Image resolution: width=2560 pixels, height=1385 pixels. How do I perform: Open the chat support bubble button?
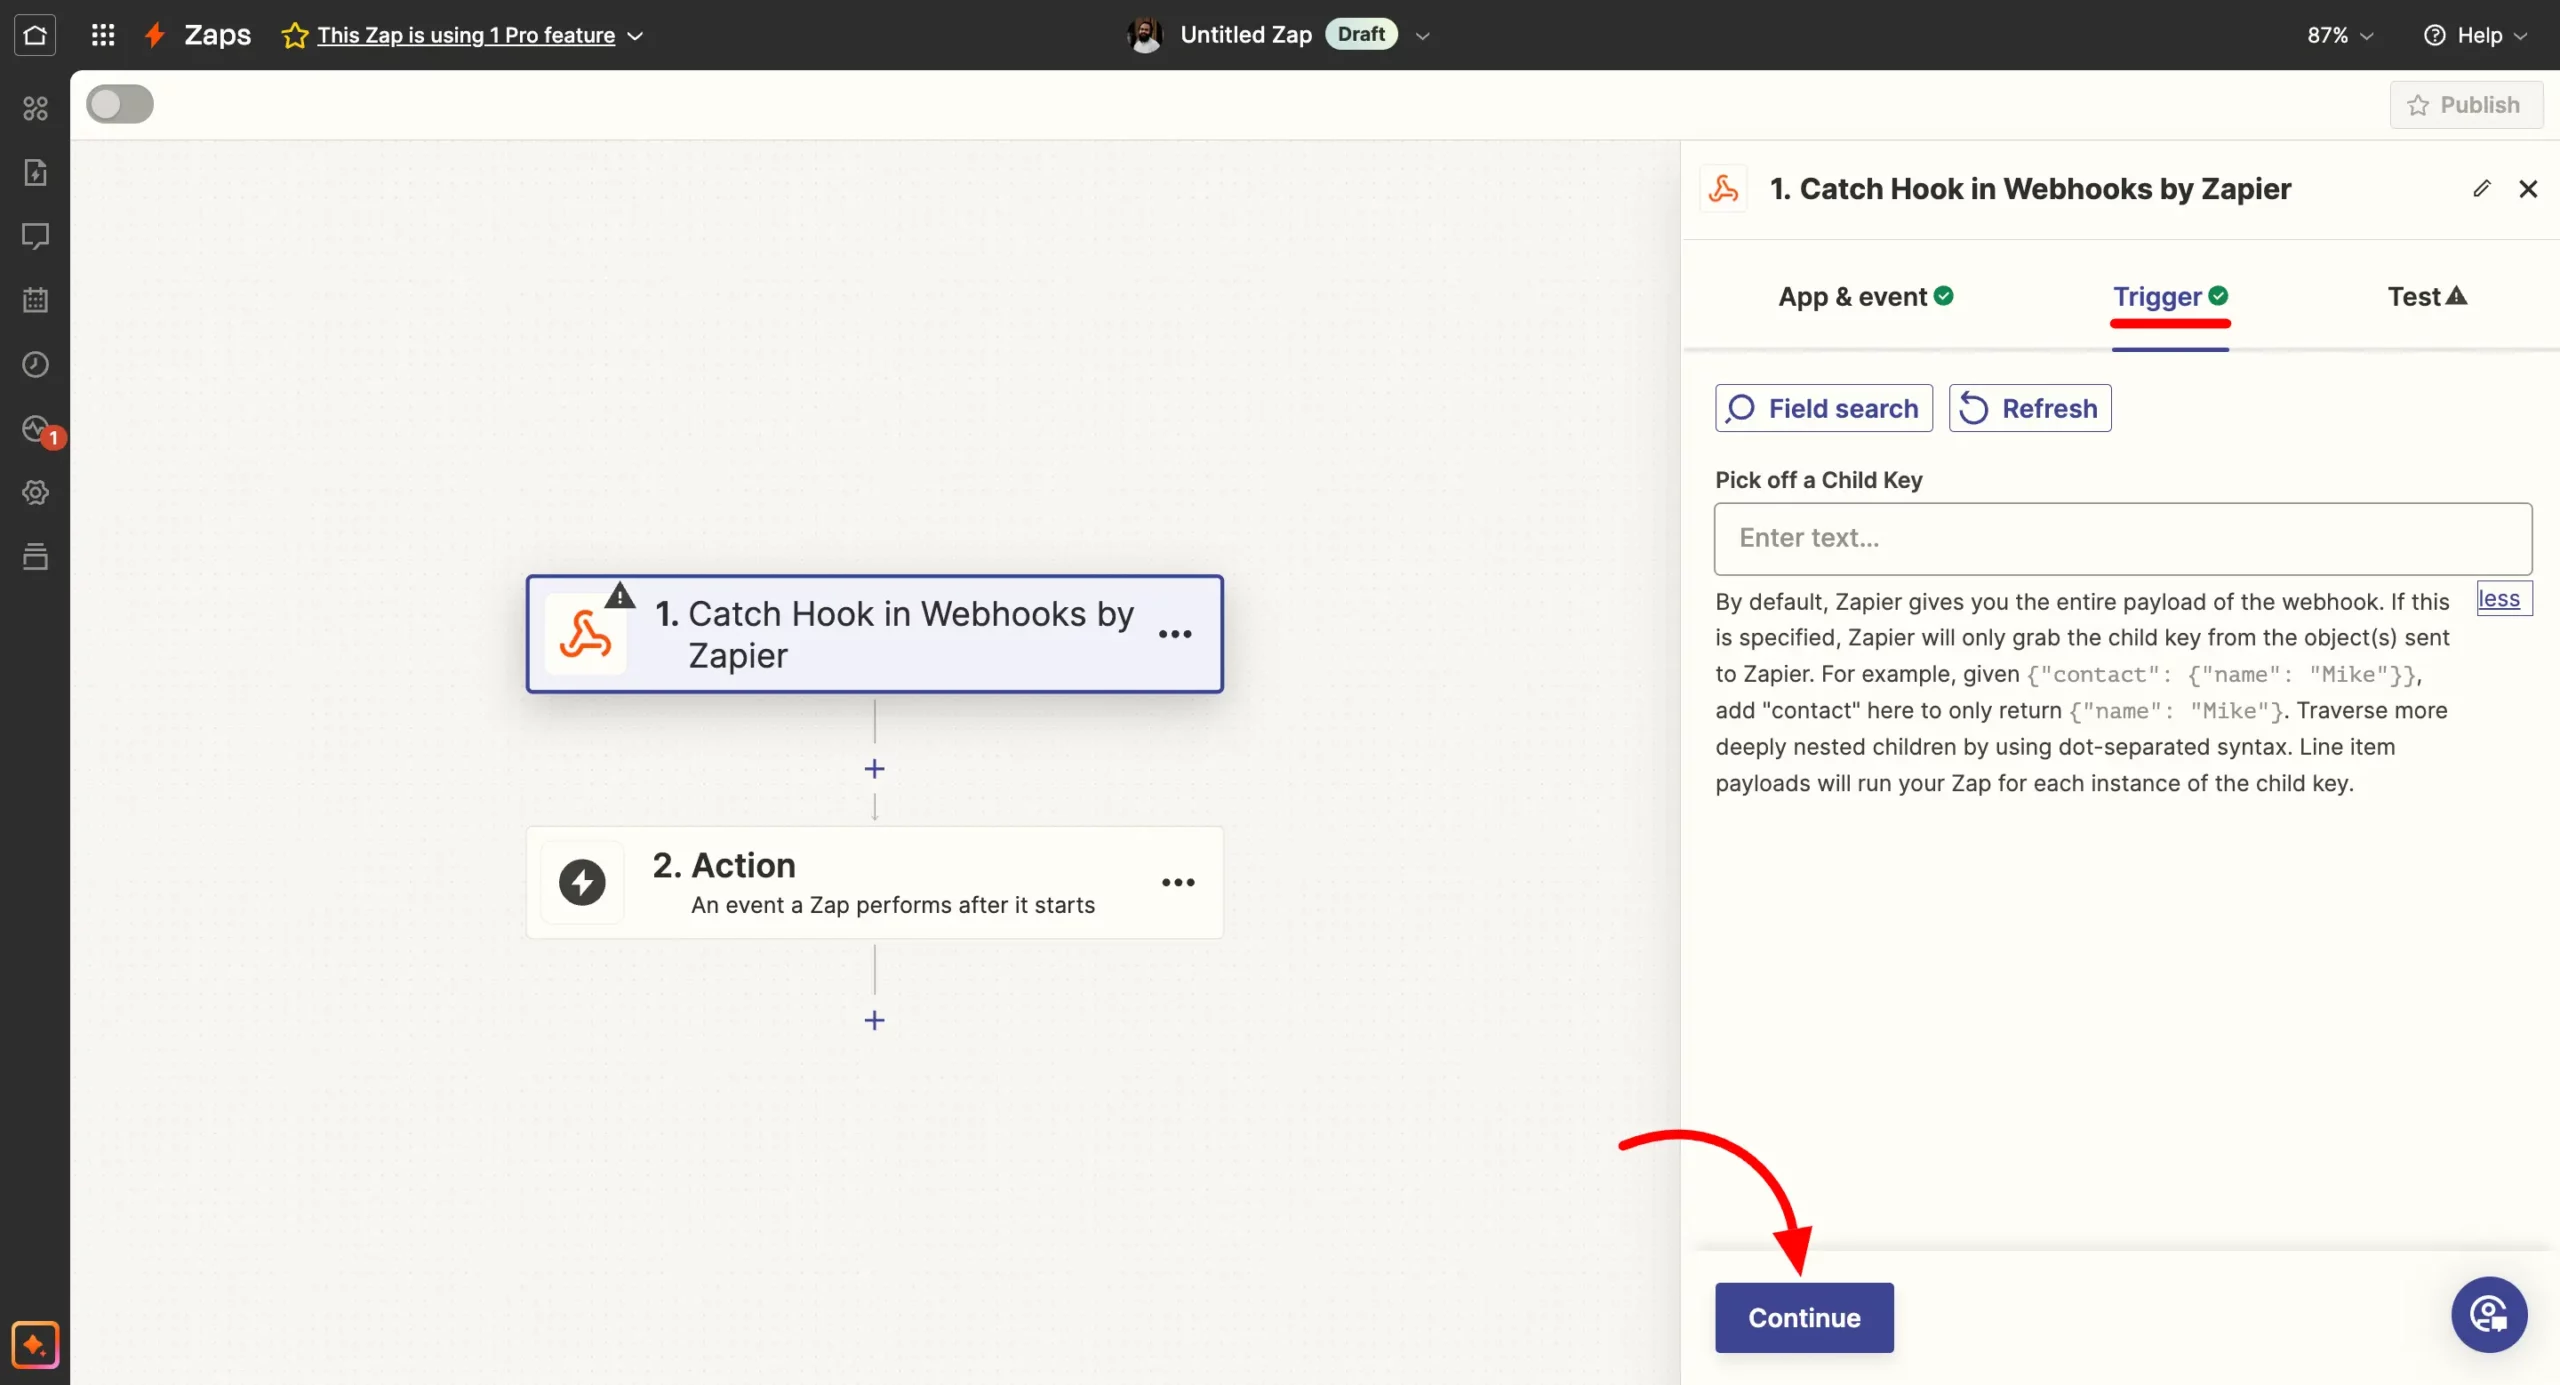(x=2488, y=1314)
